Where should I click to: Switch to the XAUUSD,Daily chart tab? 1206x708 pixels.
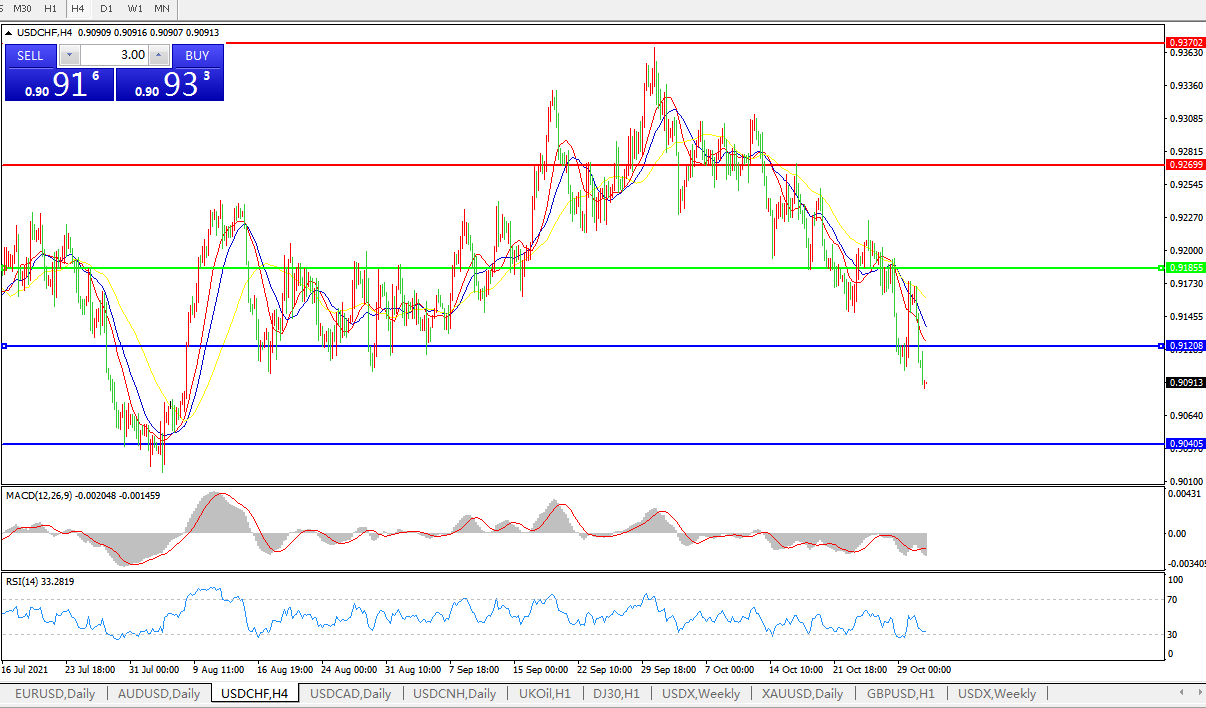pyautogui.click(x=802, y=693)
